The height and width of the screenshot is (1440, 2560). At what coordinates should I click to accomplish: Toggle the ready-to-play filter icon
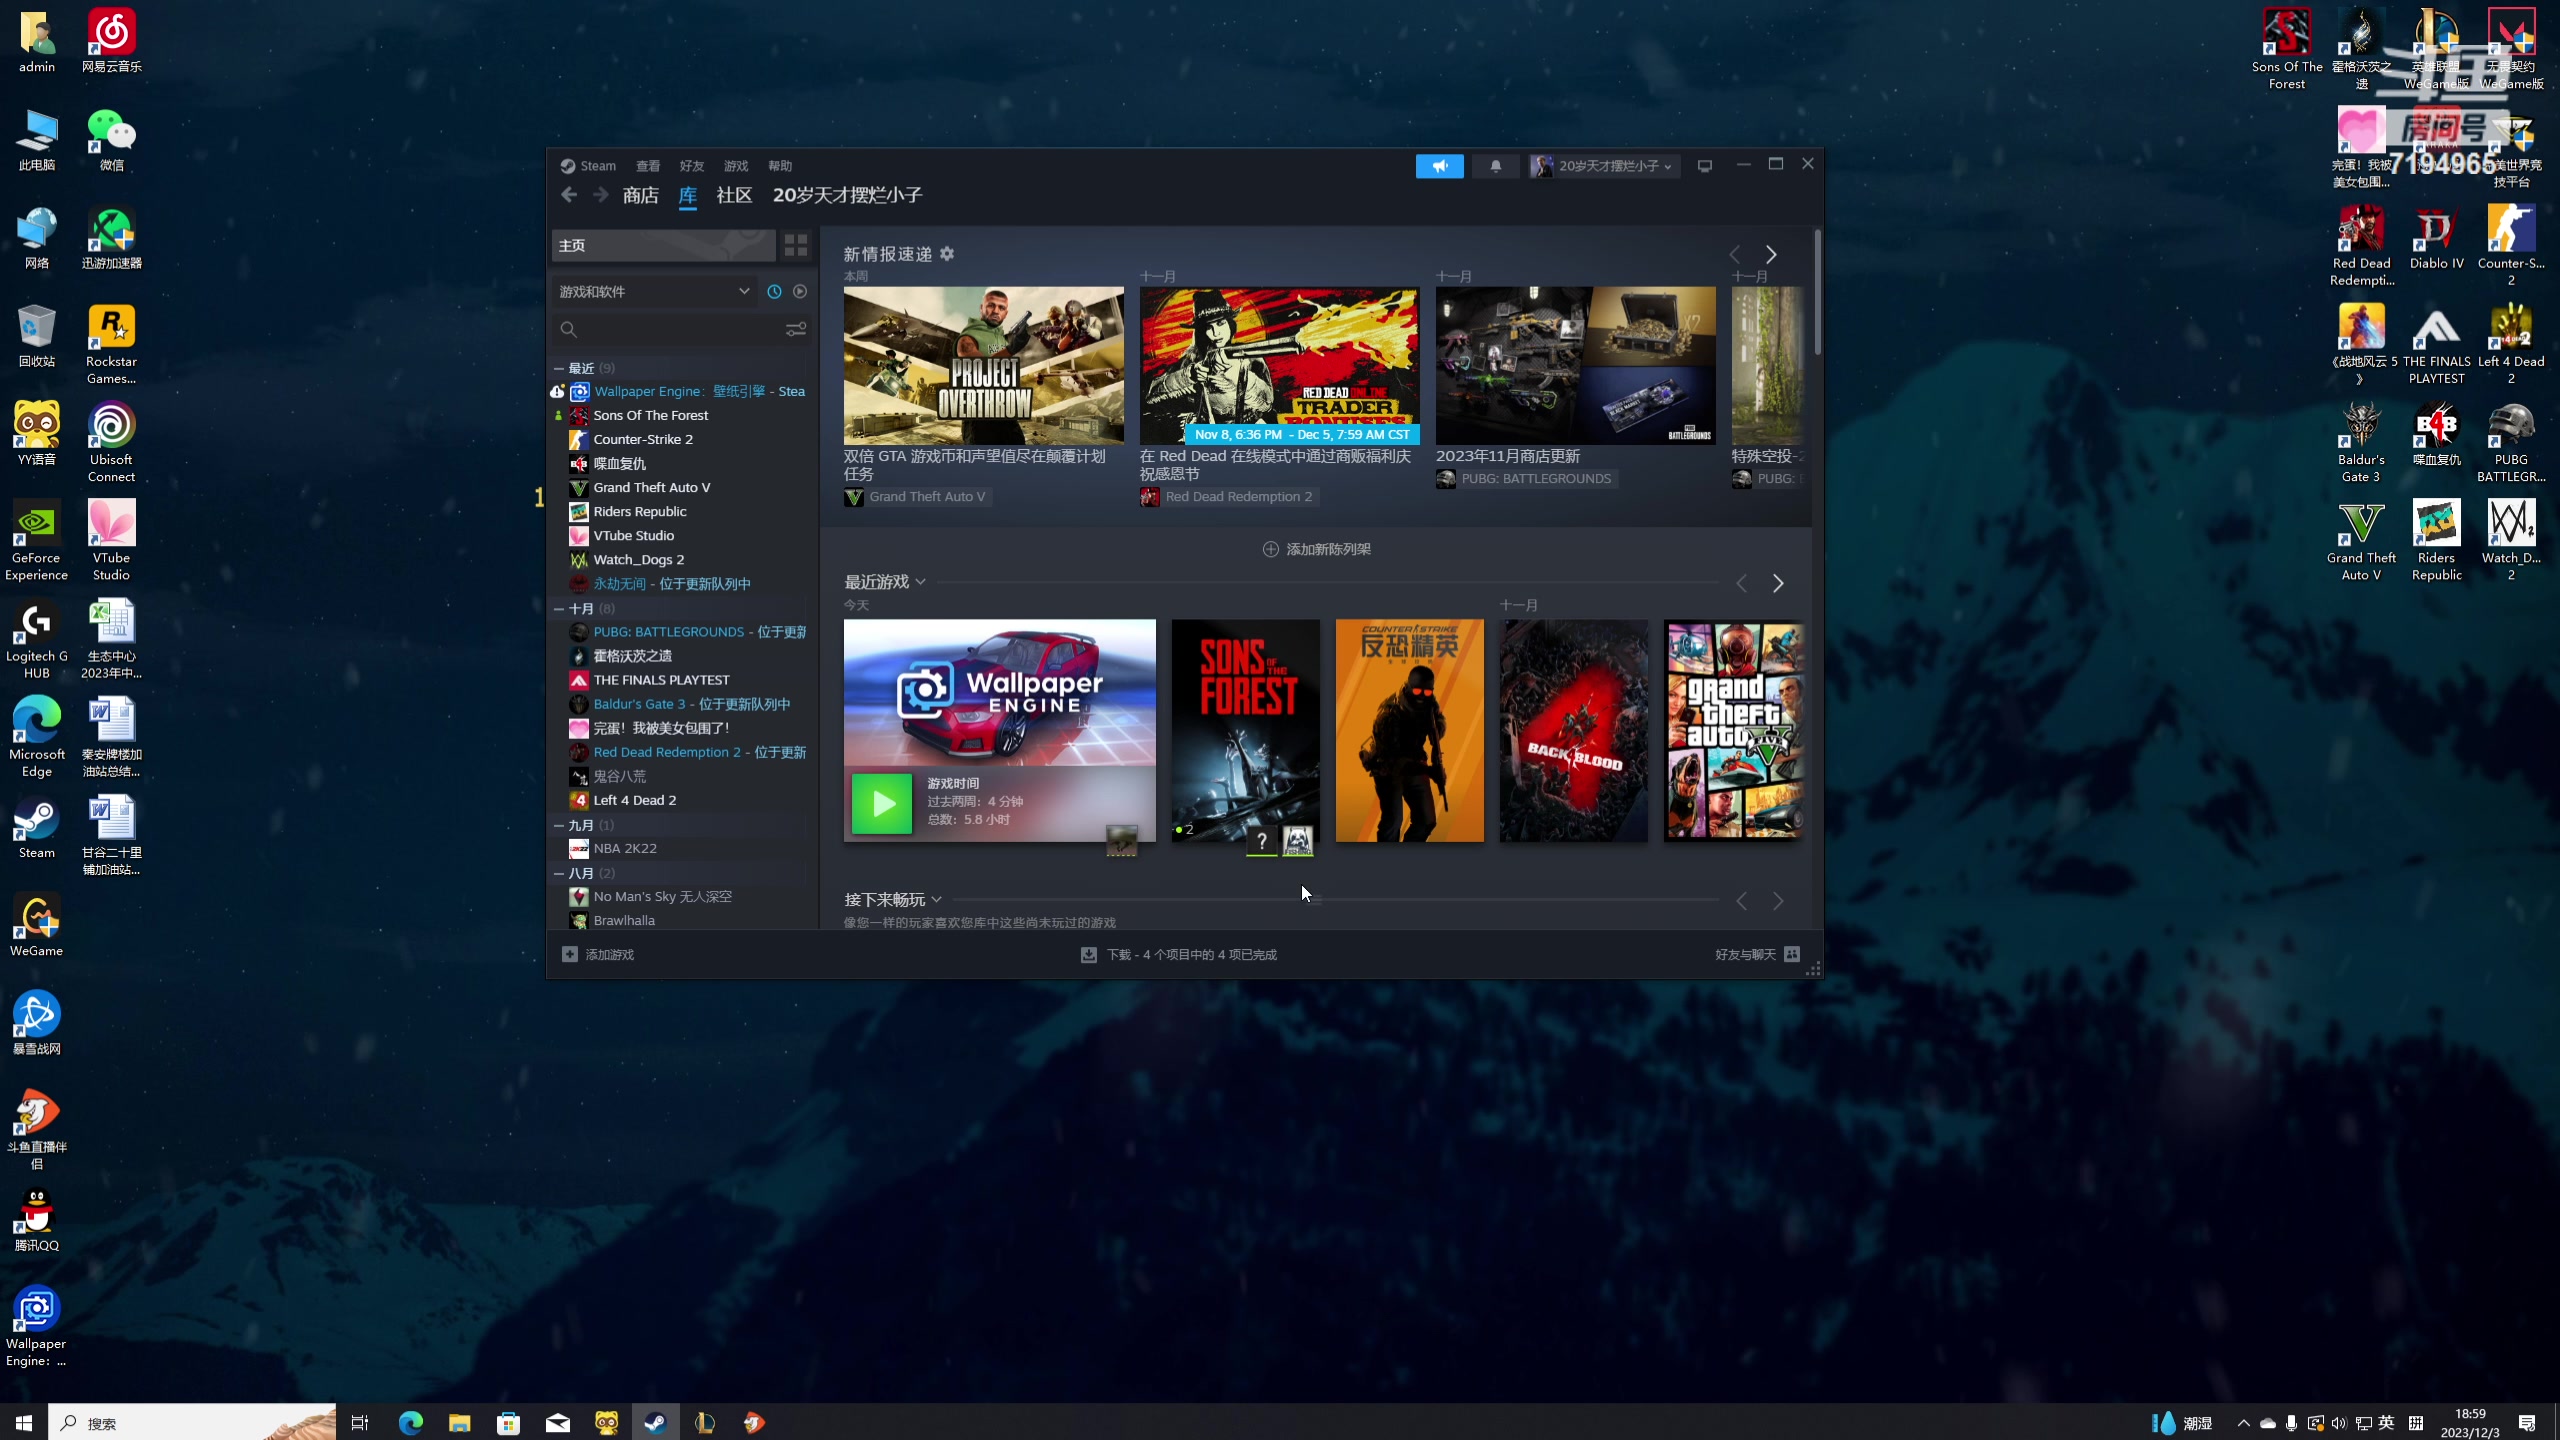800,291
